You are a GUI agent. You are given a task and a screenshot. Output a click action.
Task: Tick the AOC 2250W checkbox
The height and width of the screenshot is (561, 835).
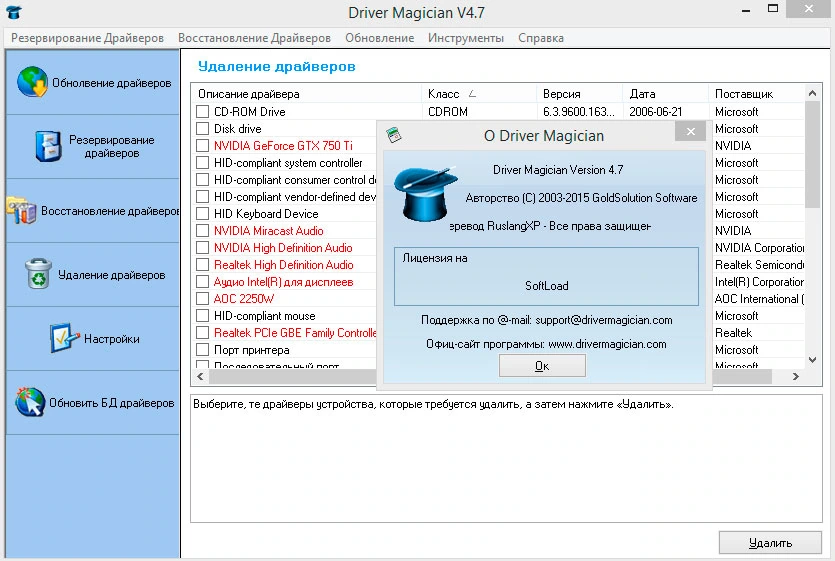202,299
